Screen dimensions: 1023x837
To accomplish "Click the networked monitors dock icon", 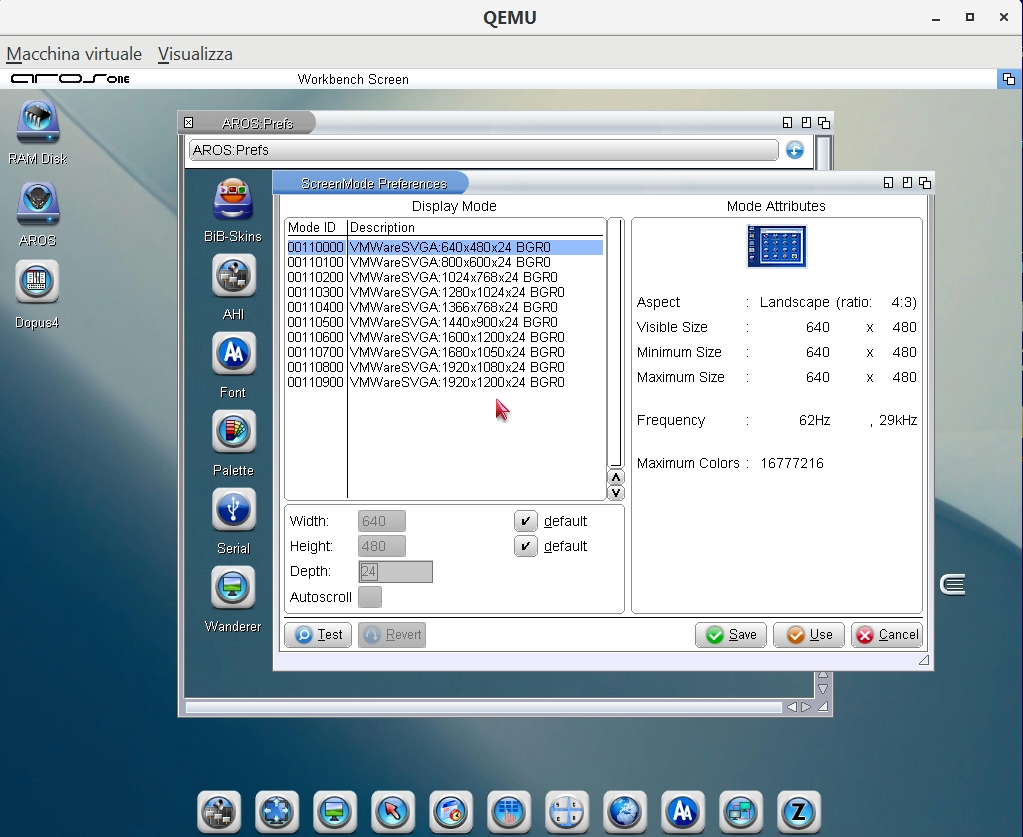I will coord(741,812).
